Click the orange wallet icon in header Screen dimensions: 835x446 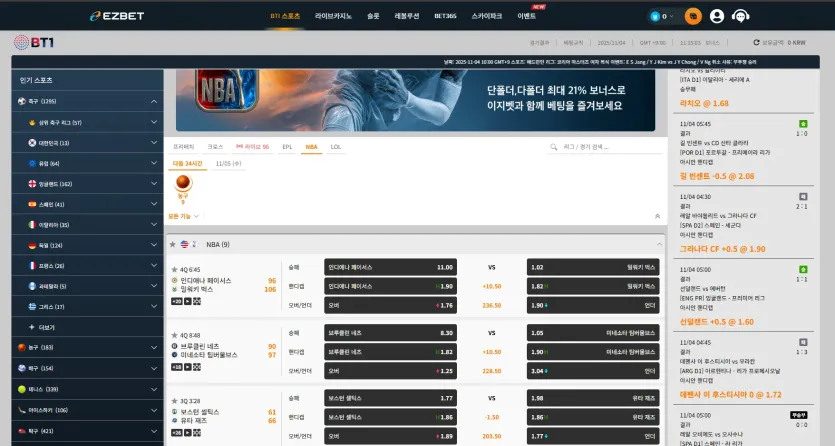[x=693, y=16]
